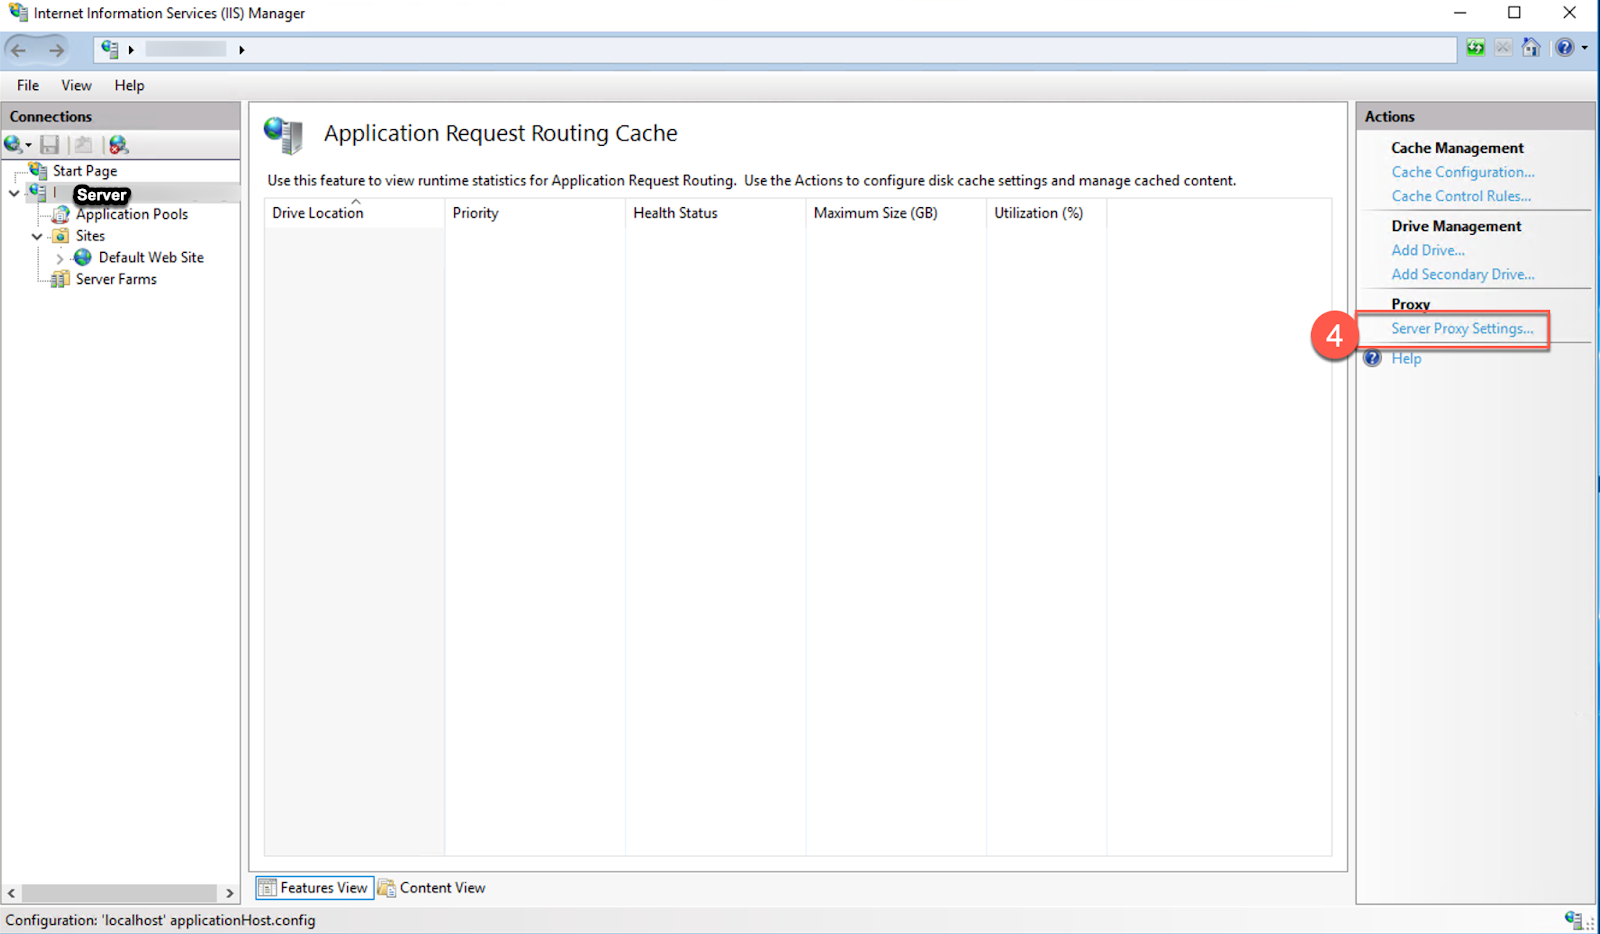Image resolution: width=1600 pixels, height=934 pixels.
Task: Switch to Features View tab
Action: pos(314,888)
